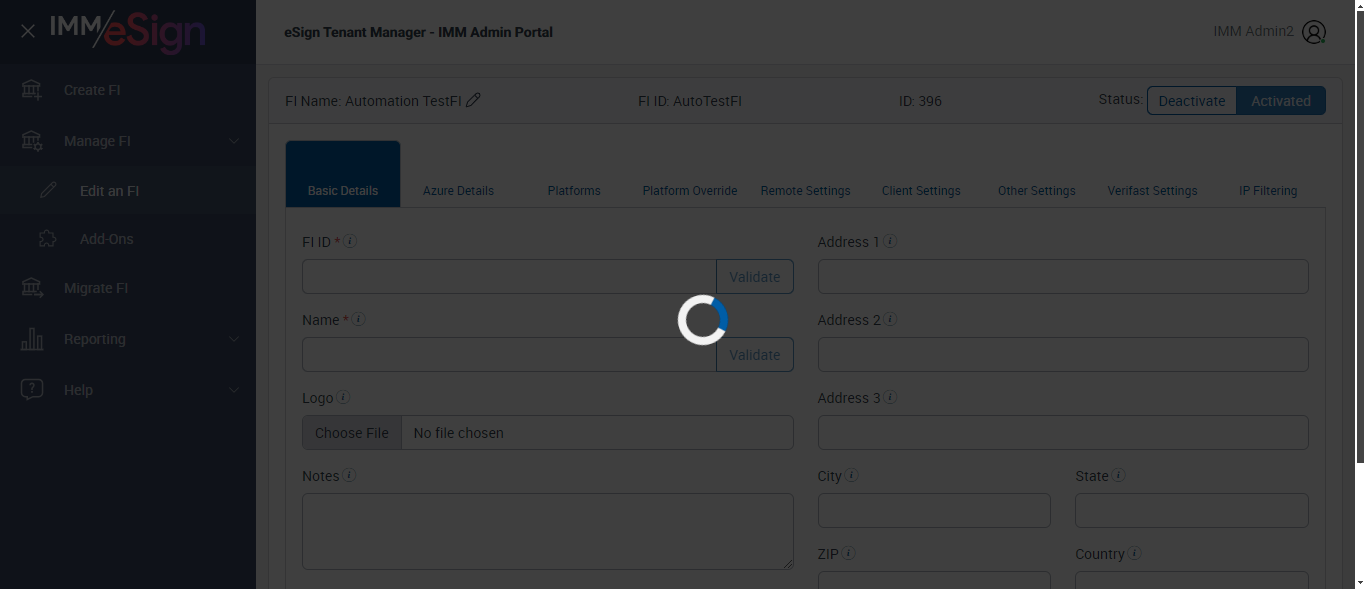Click into the City field
This screenshot has height=589, width=1366.
pos(934,510)
